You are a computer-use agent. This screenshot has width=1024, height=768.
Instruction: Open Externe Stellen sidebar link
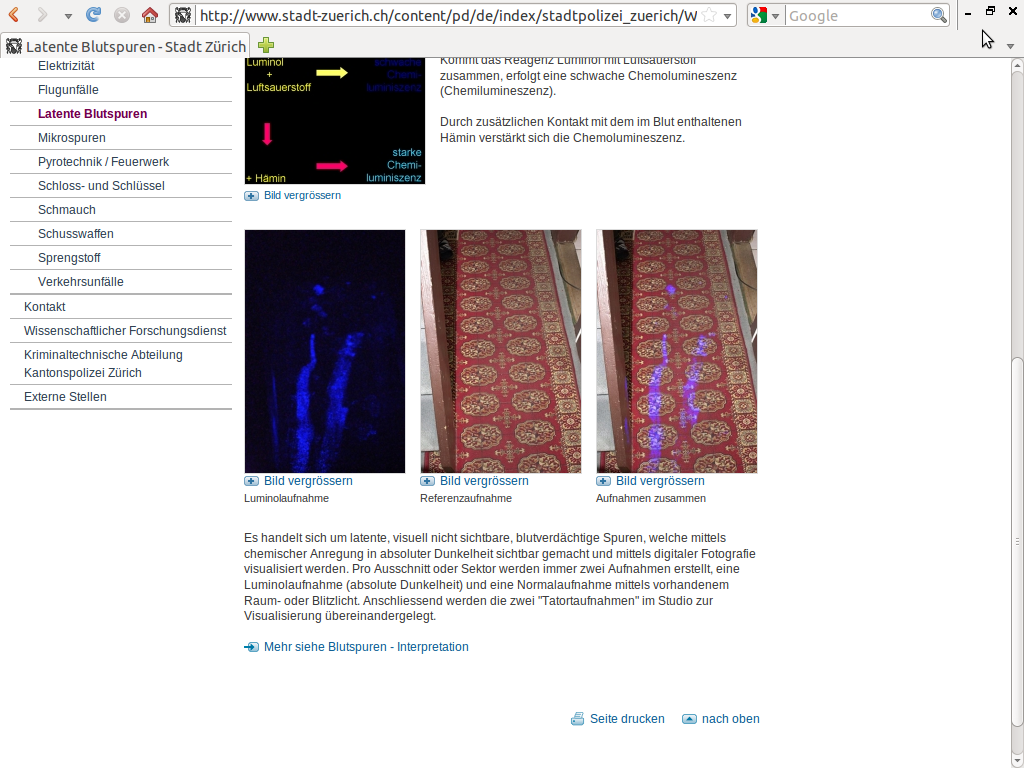65,397
